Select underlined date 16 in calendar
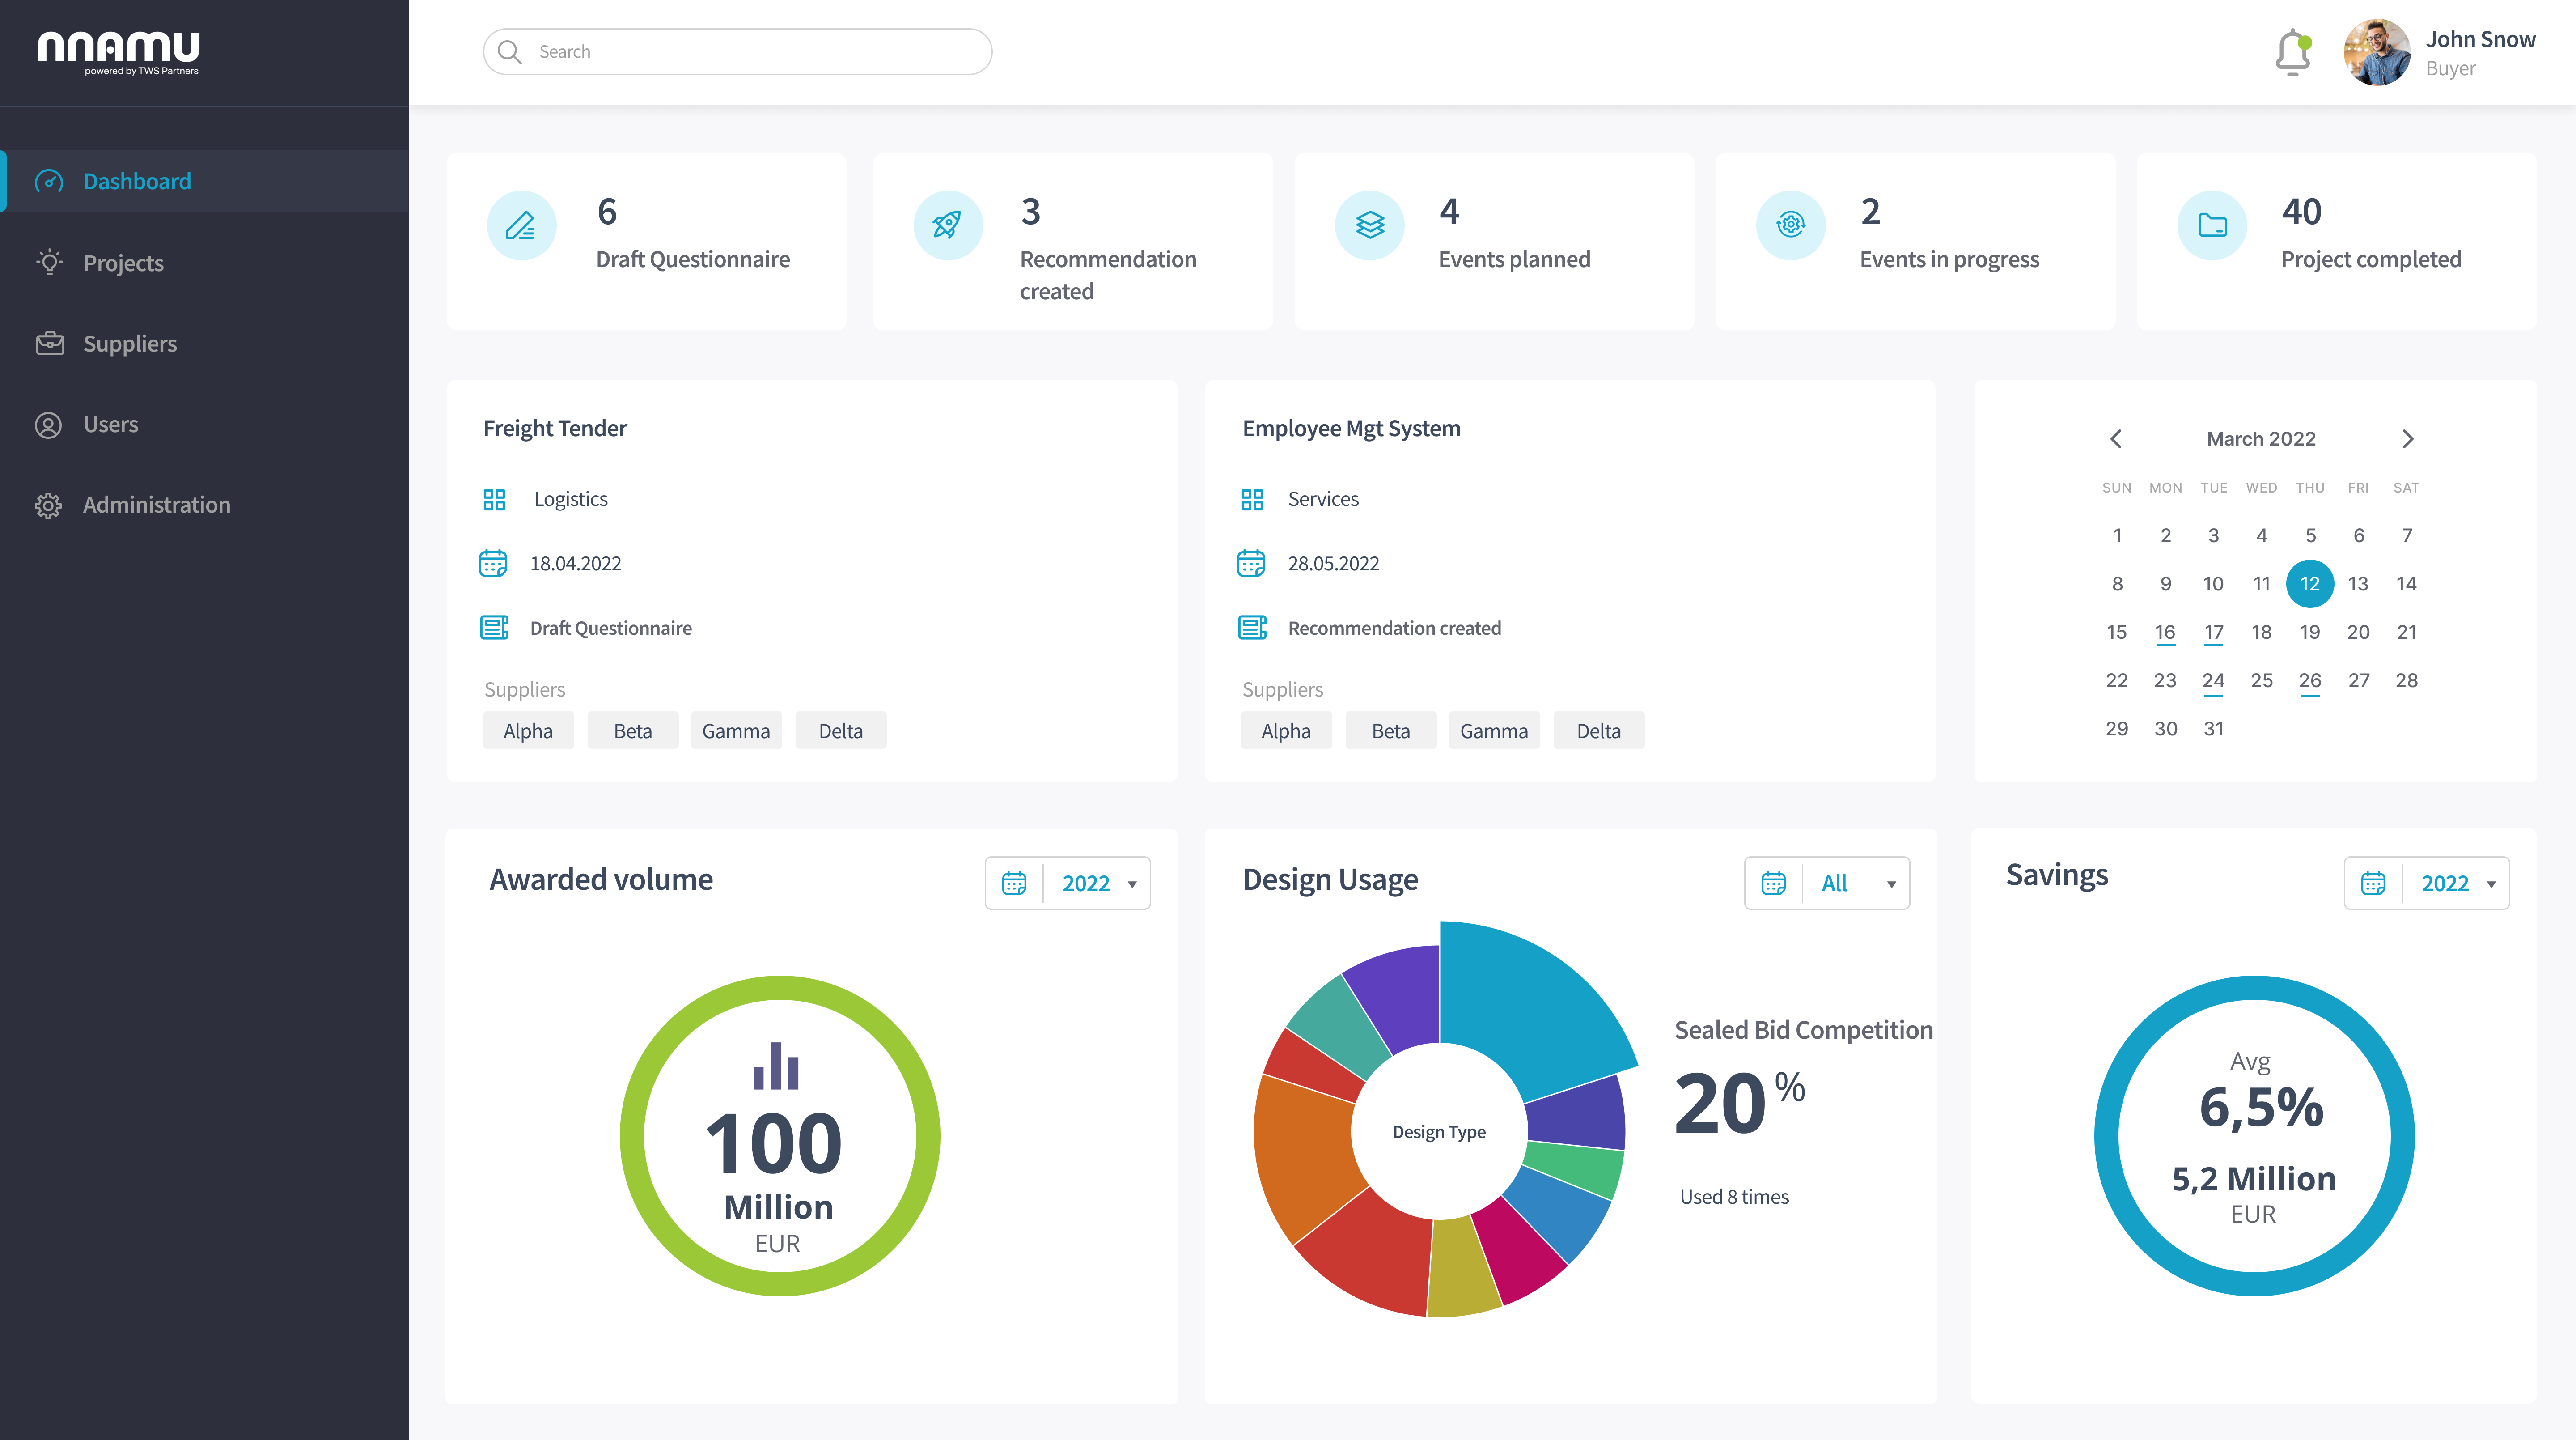 tap(2164, 632)
